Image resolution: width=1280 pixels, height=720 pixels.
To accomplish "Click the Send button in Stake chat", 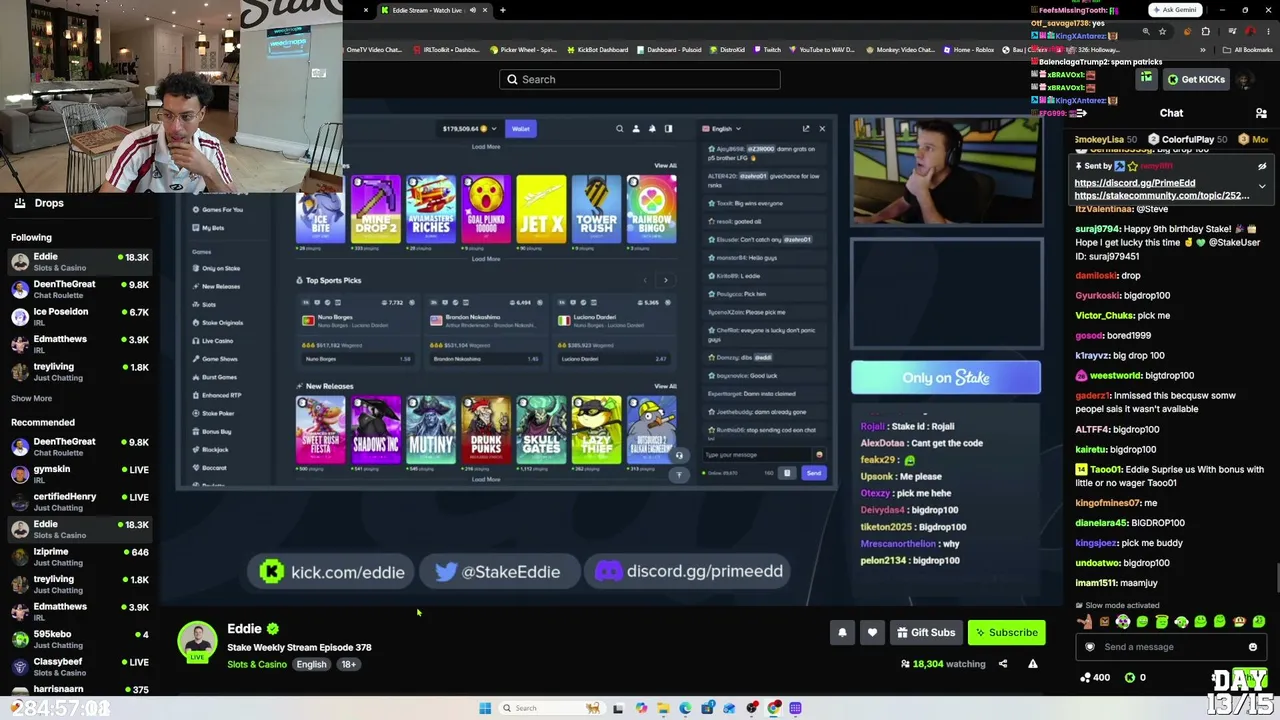I will pos(814,473).
